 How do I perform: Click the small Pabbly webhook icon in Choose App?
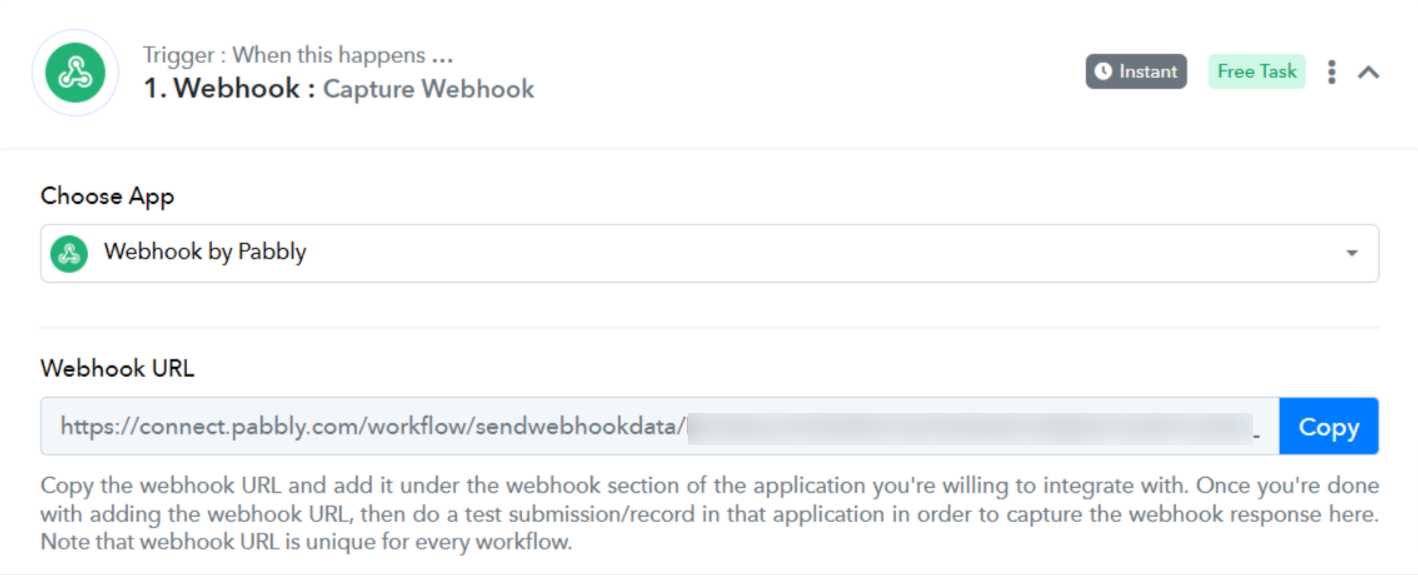(70, 253)
